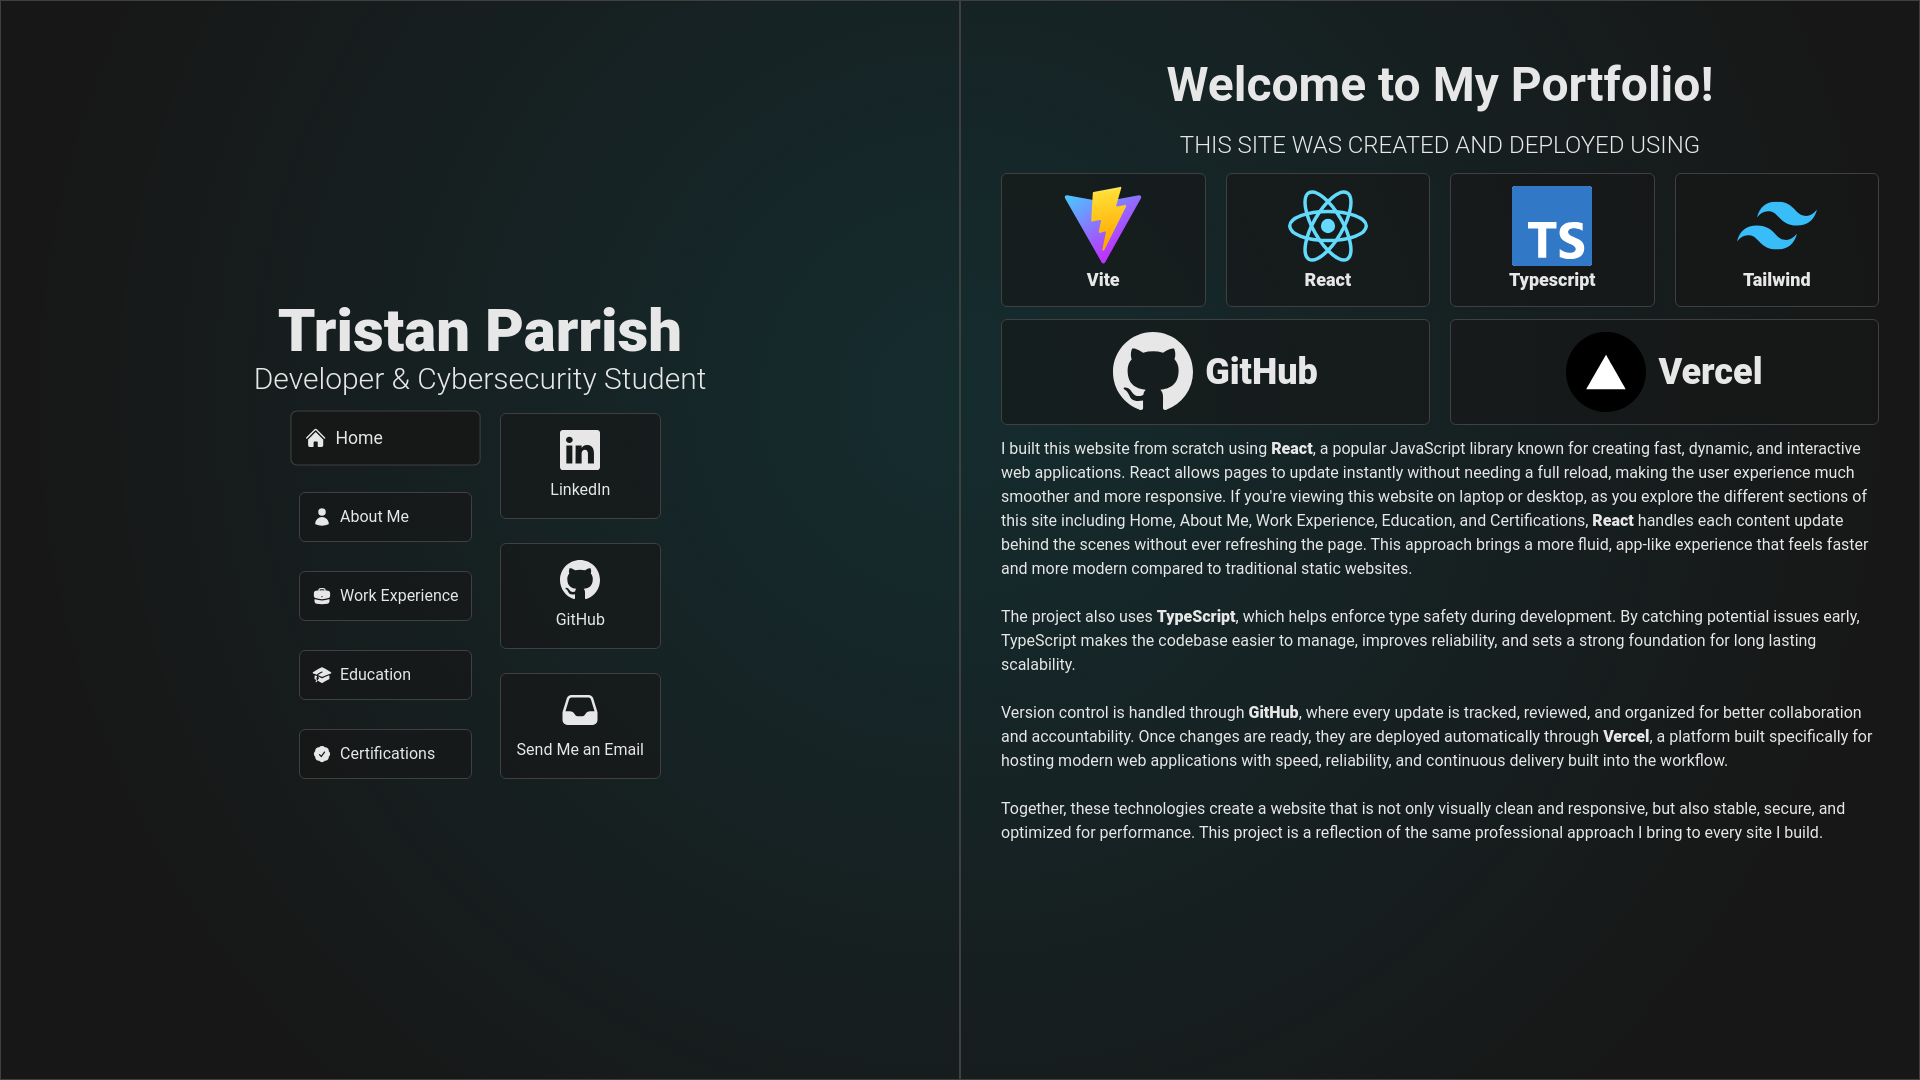This screenshot has width=1920, height=1080.
Task: Click the blue TS TypeScript logo
Action: tap(1552, 226)
